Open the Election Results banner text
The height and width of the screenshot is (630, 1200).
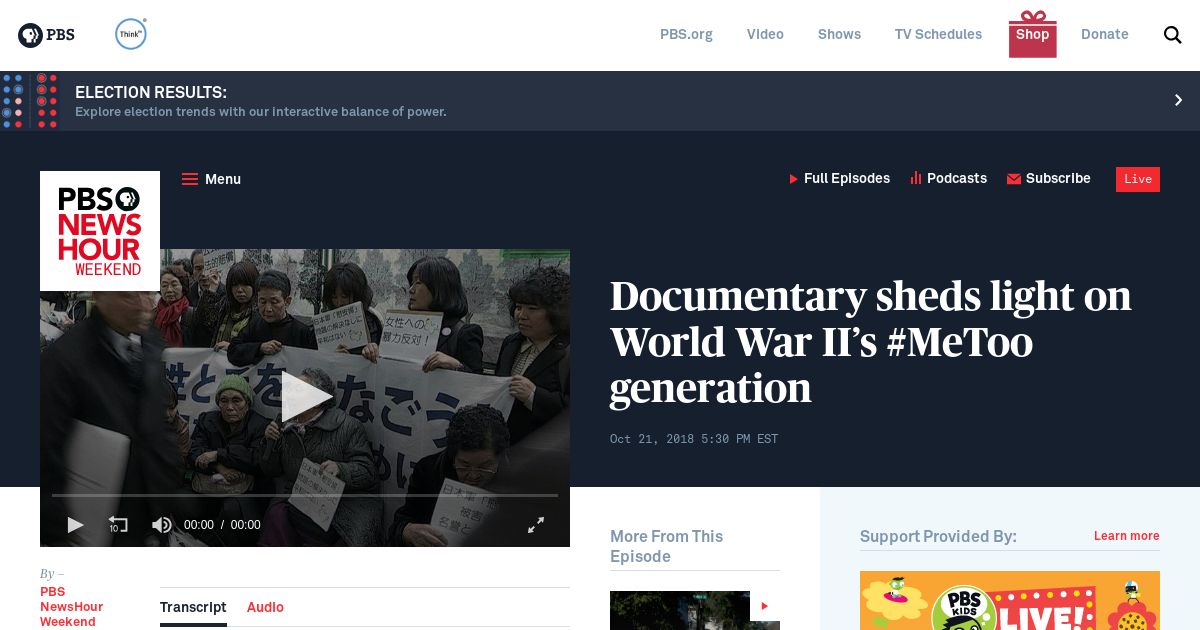pos(261,101)
